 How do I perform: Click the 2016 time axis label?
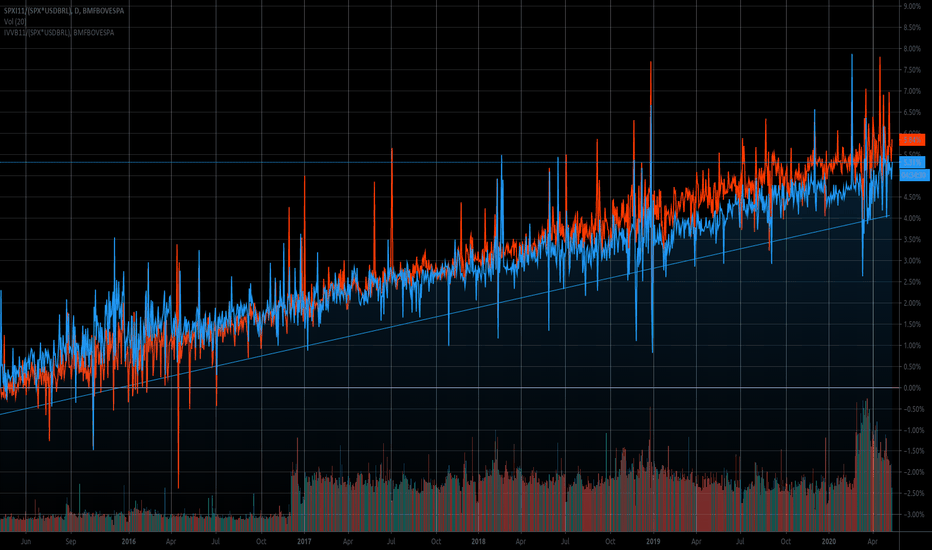128,542
